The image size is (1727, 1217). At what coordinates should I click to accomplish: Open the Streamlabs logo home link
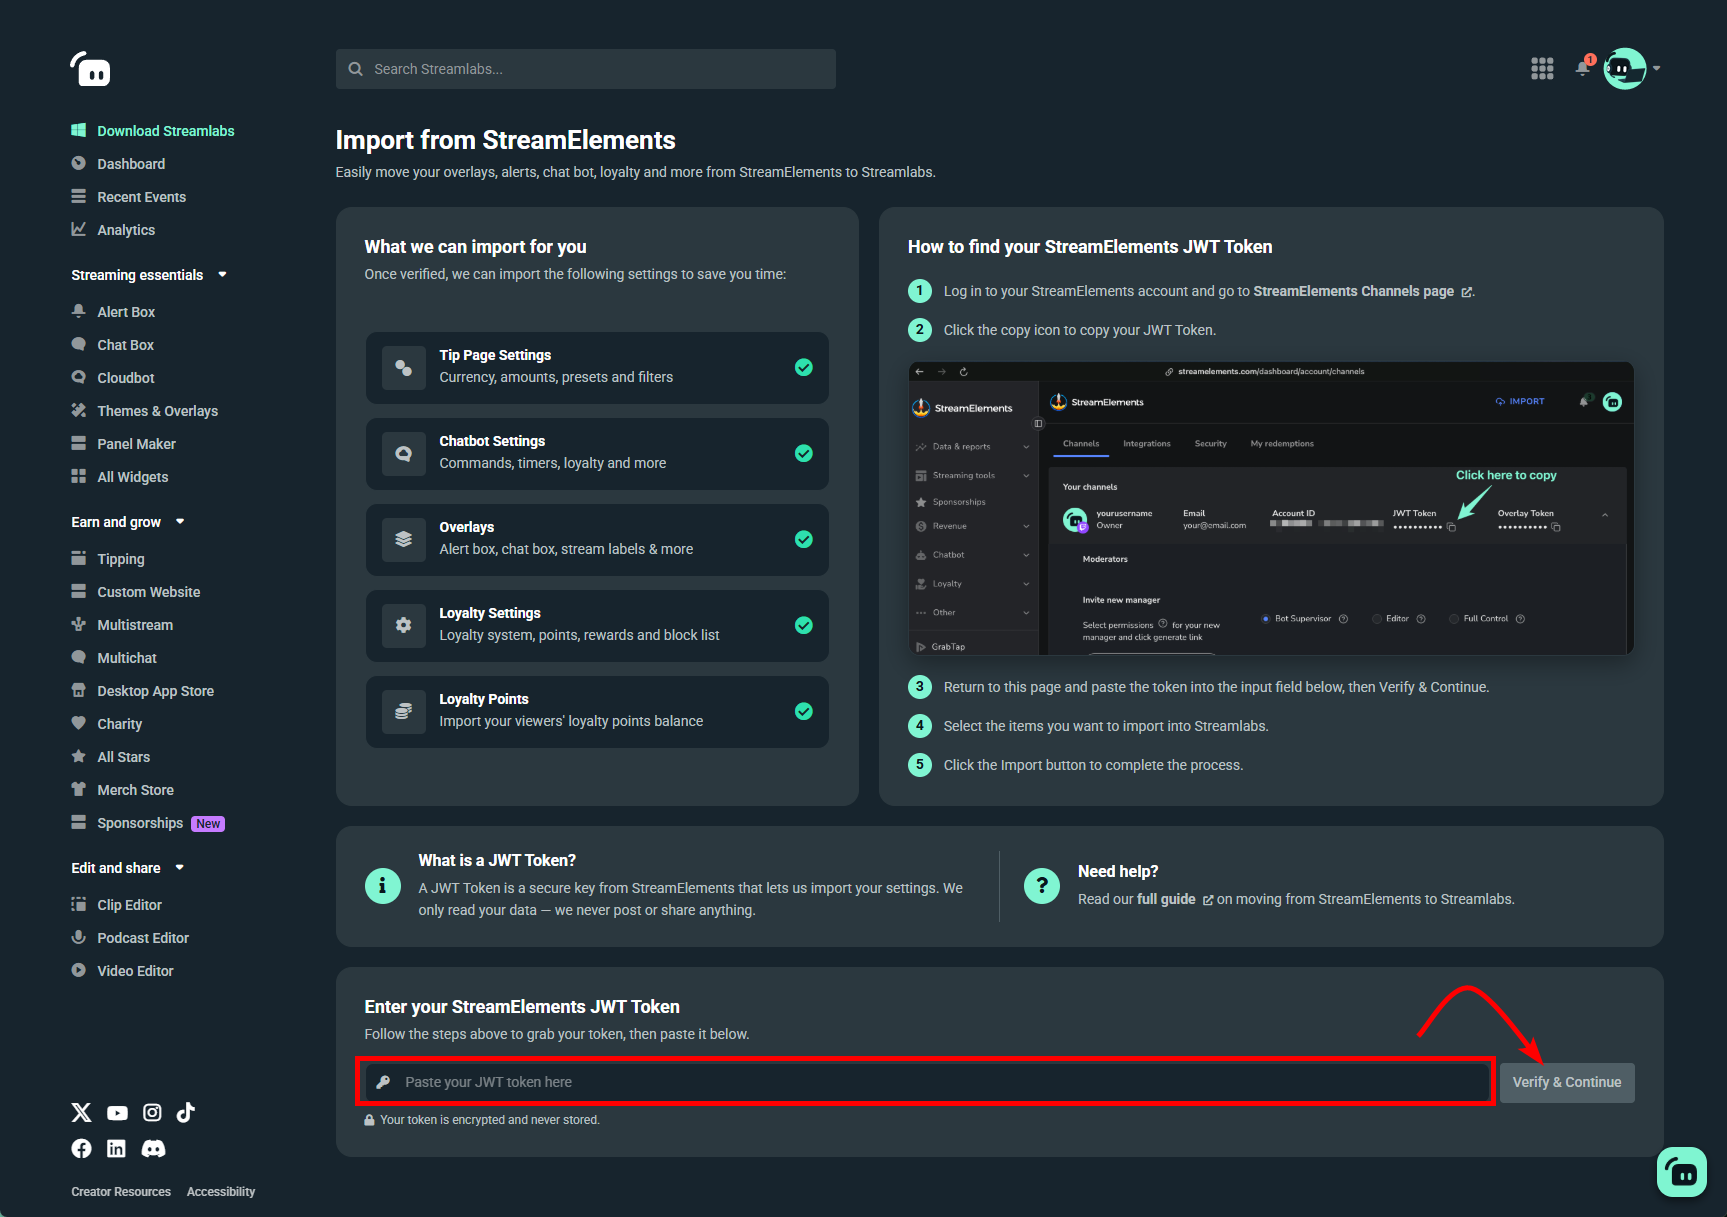coord(90,69)
